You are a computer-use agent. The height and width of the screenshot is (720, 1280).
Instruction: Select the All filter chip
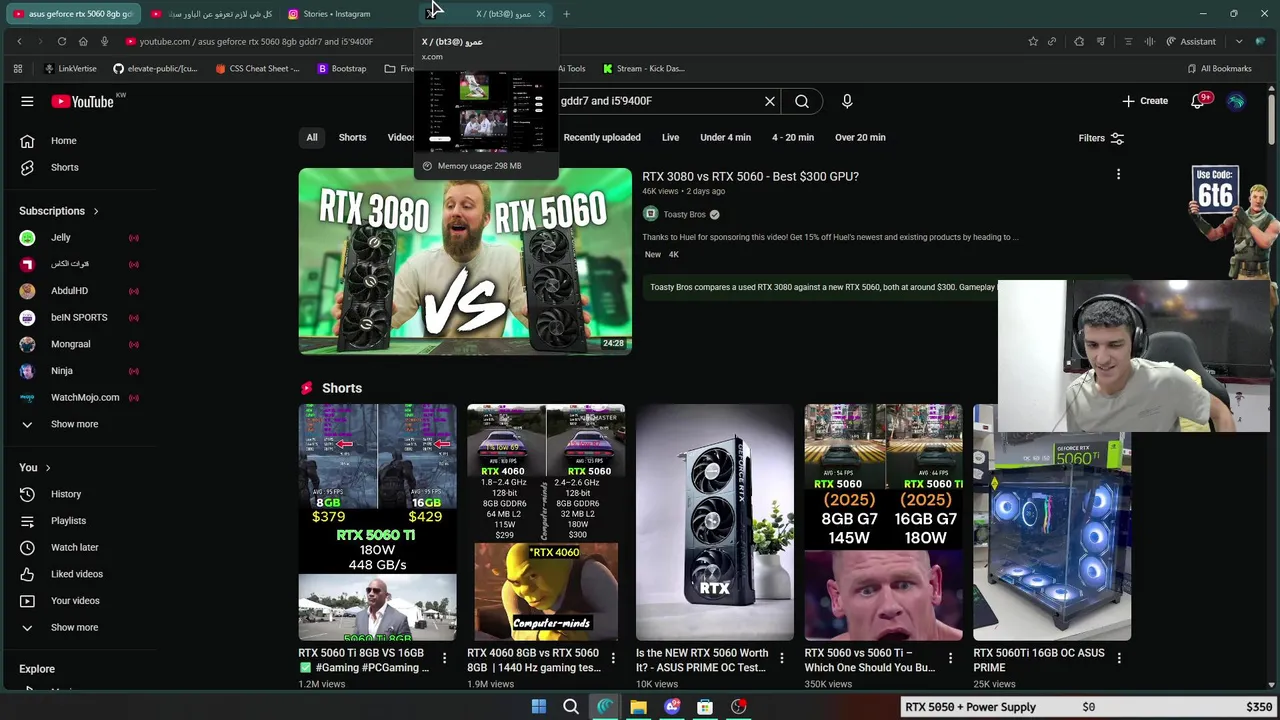312,138
